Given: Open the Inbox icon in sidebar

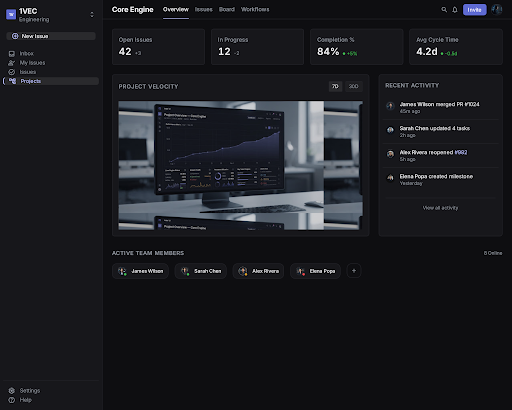Looking at the screenshot, I should [x=12, y=54].
